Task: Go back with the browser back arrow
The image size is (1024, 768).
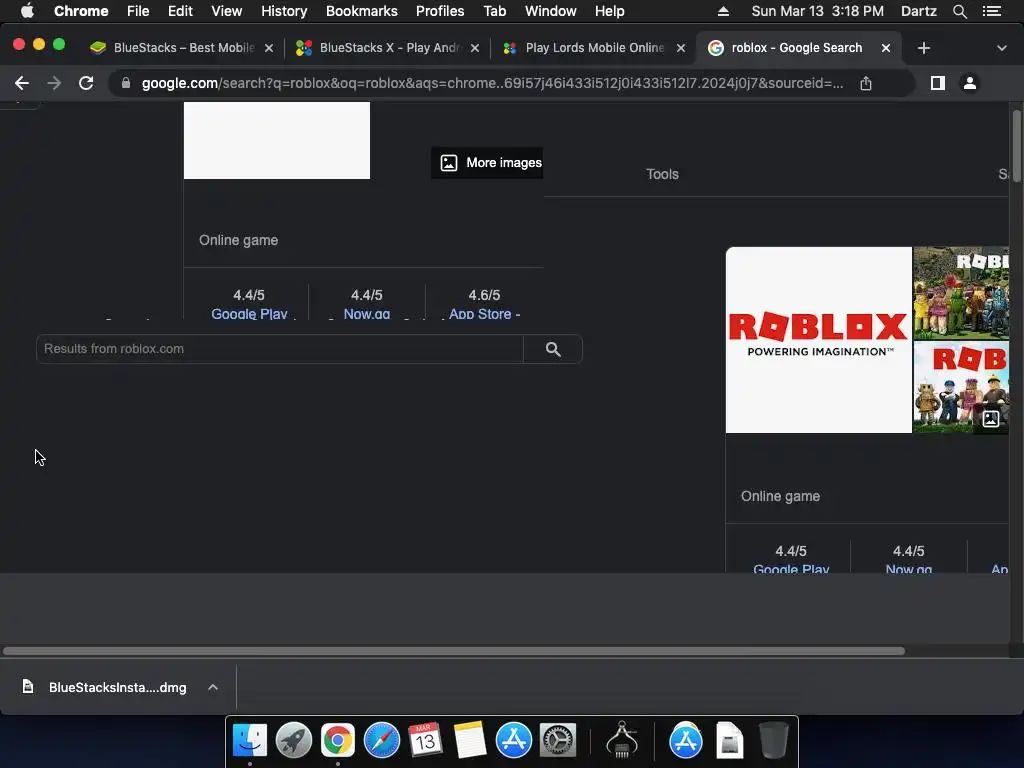Action: (x=22, y=83)
